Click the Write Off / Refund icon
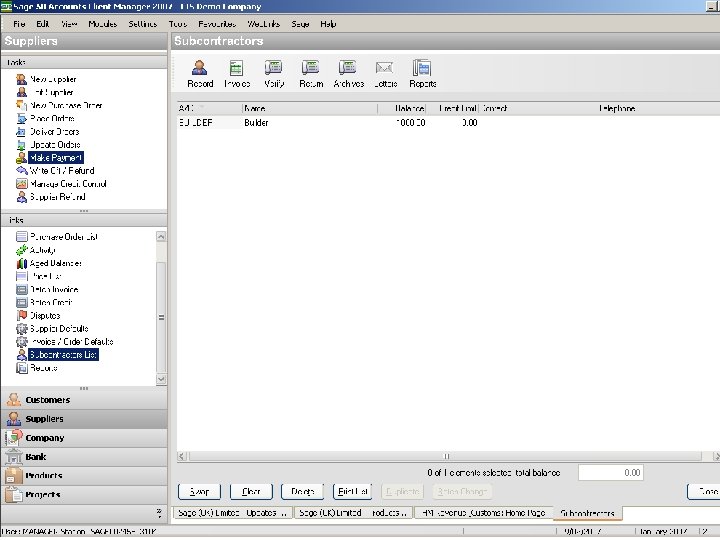The width and height of the screenshot is (720, 540). [21, 170]
